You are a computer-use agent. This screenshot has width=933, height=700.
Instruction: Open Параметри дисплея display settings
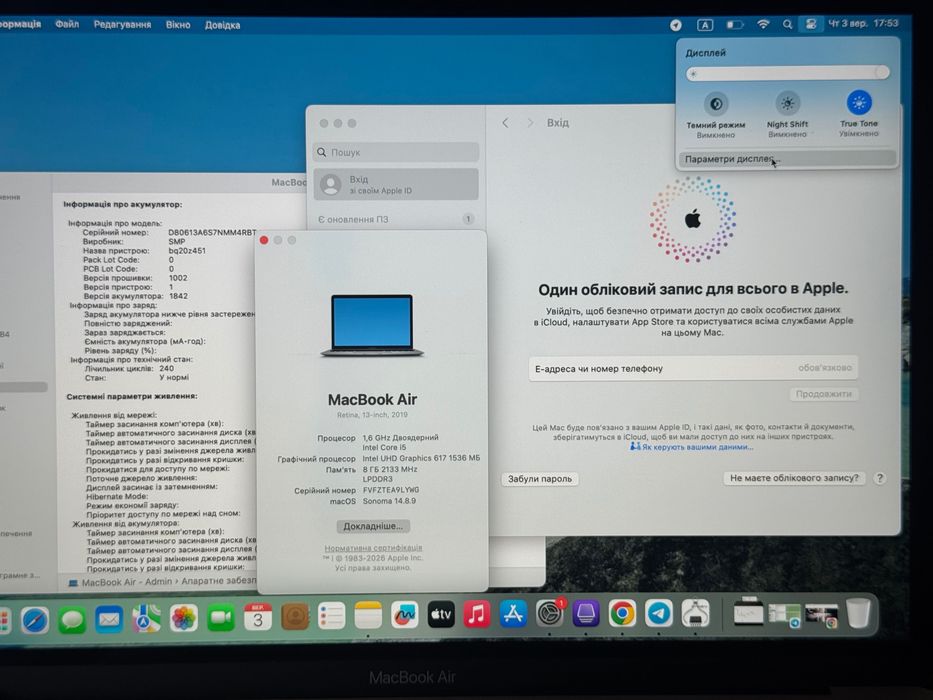tap(787, 159)
